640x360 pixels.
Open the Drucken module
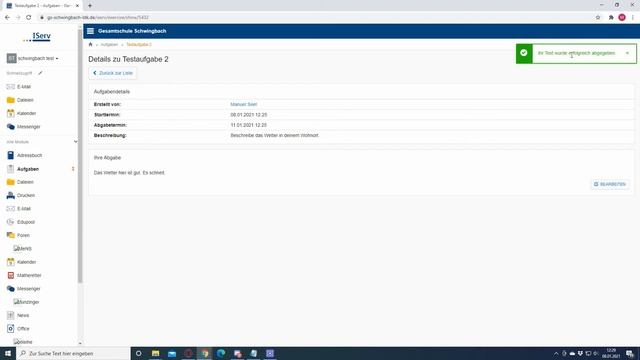(x=26, y=196)
